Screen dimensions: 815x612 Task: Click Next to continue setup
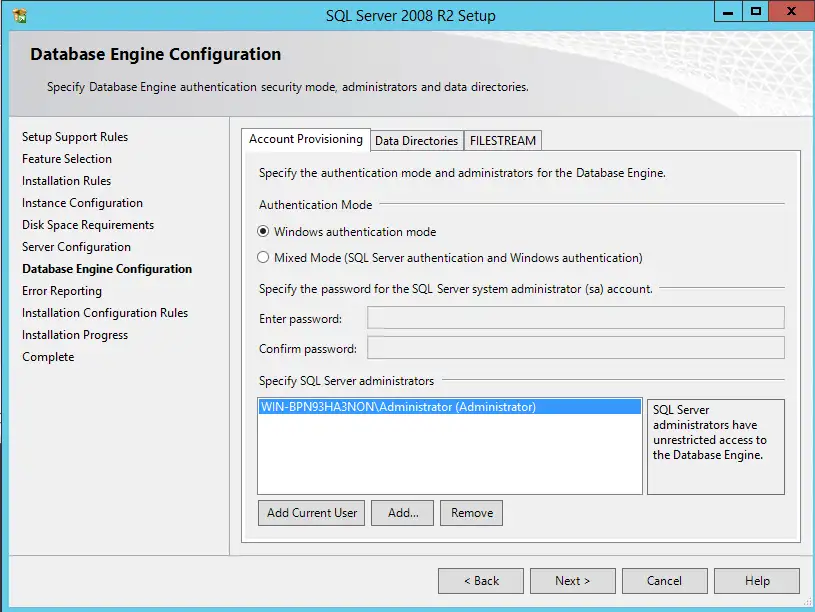572,580
